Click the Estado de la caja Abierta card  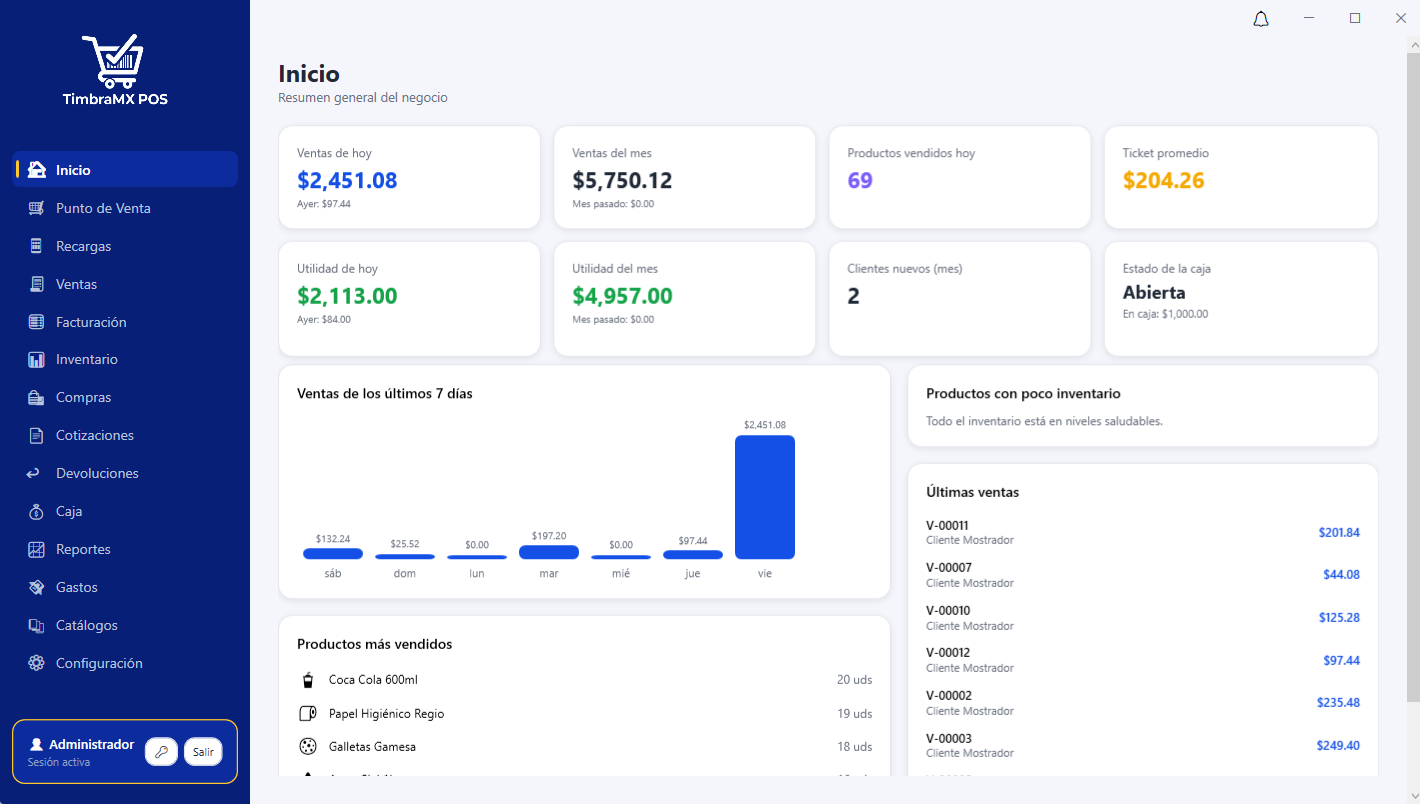point(1241,298)
